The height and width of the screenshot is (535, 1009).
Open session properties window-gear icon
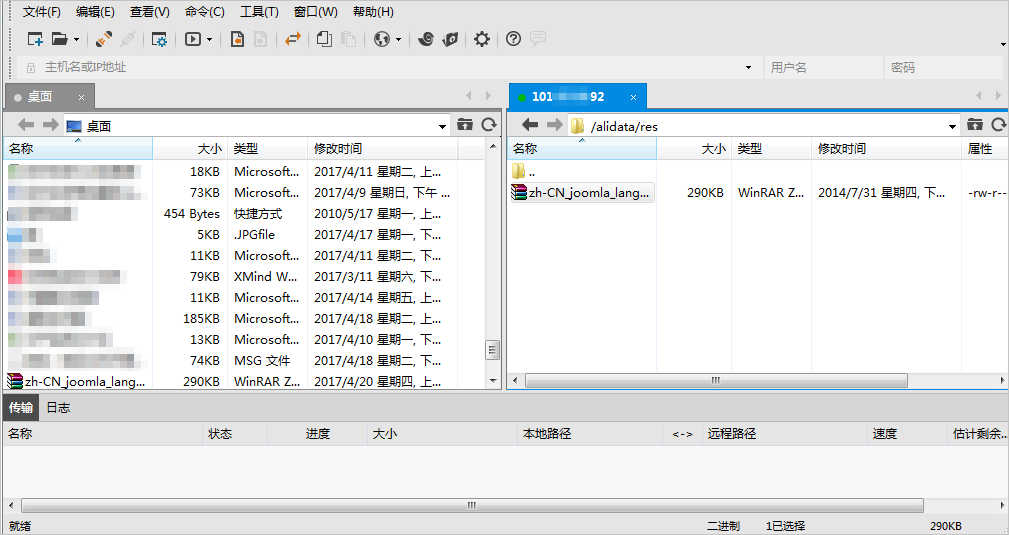click(x=159, y=39)
